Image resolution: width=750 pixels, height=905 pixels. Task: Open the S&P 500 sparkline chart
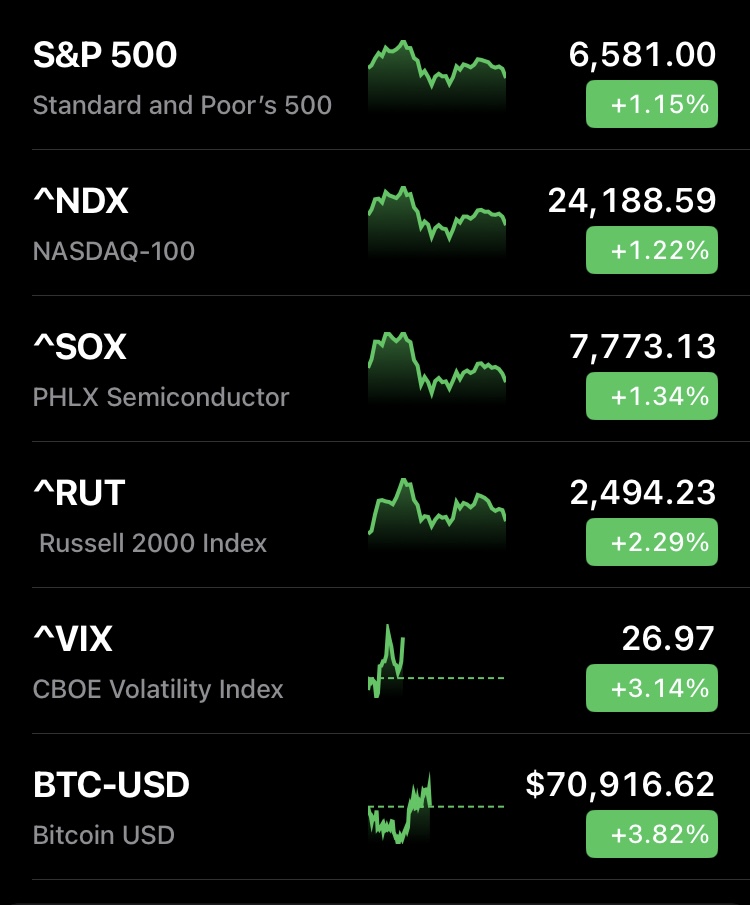pos(437,75)
